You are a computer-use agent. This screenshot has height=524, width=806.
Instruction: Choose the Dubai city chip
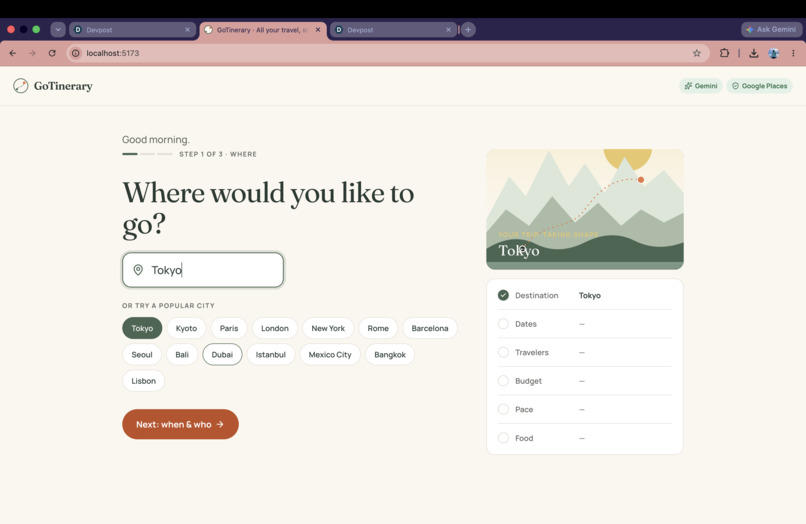click(222, 354)
